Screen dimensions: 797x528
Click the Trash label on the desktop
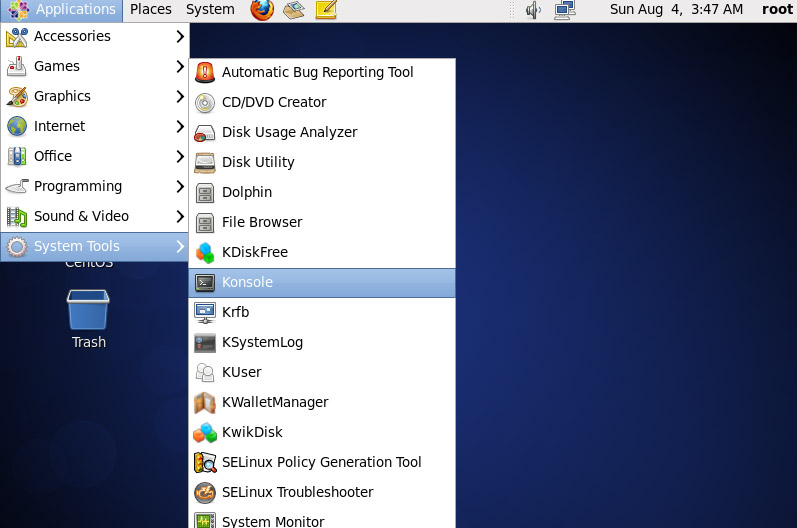(88, 342)
